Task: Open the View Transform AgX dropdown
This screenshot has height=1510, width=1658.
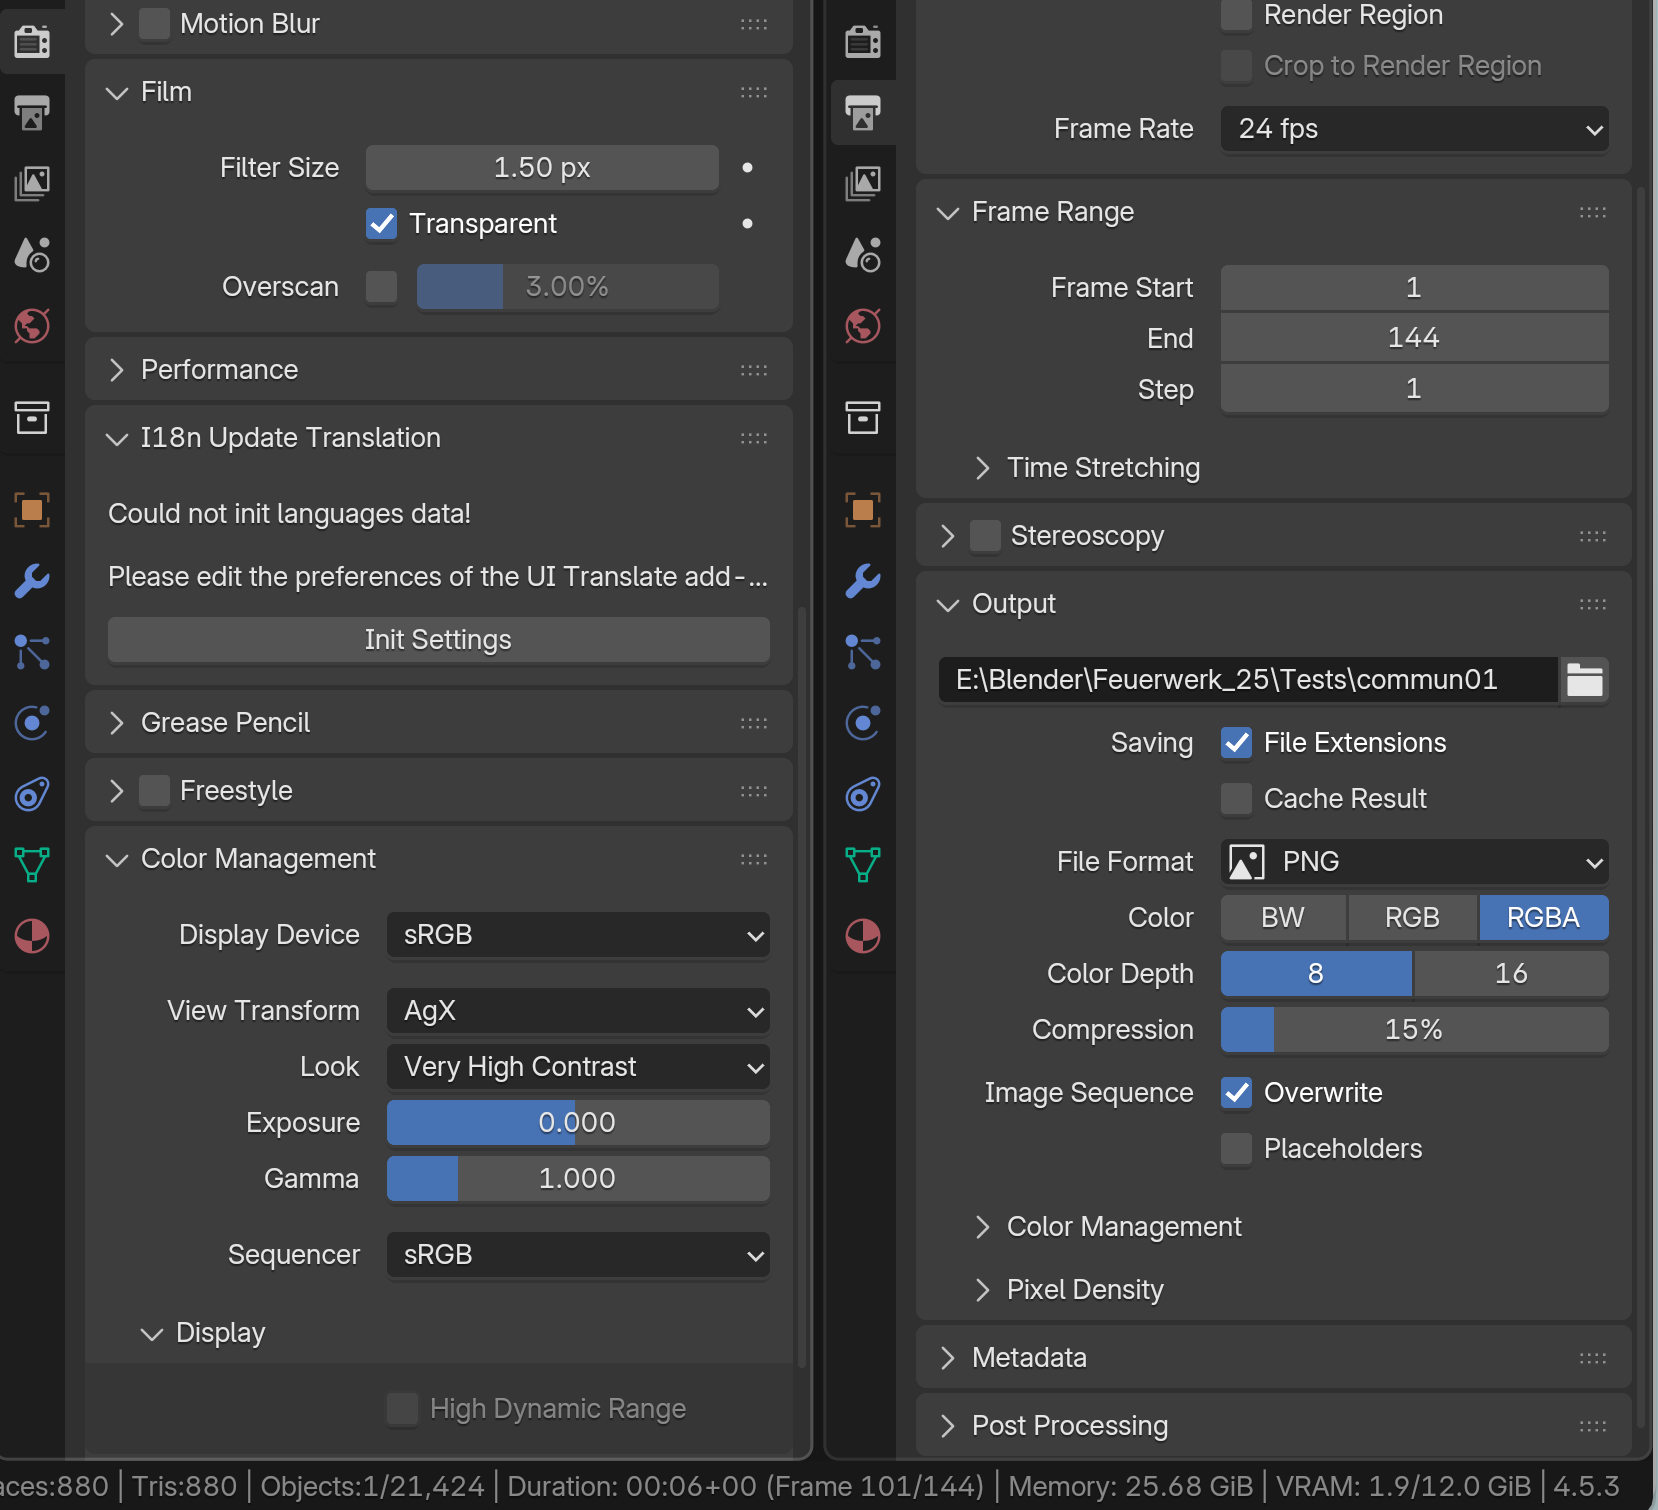Action: [x=578, y=1011]
